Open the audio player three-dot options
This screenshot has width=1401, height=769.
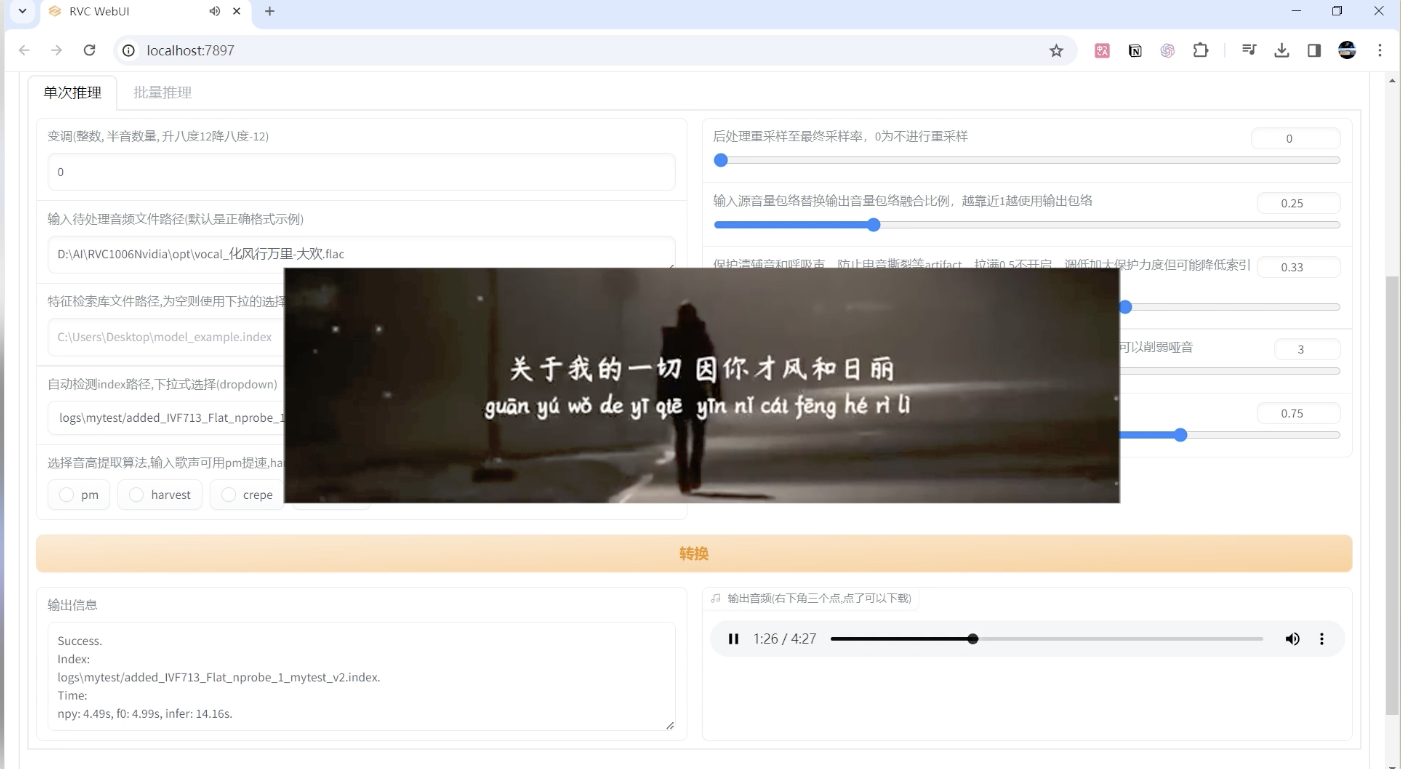pyautogui.click(x=1322, y=639)
